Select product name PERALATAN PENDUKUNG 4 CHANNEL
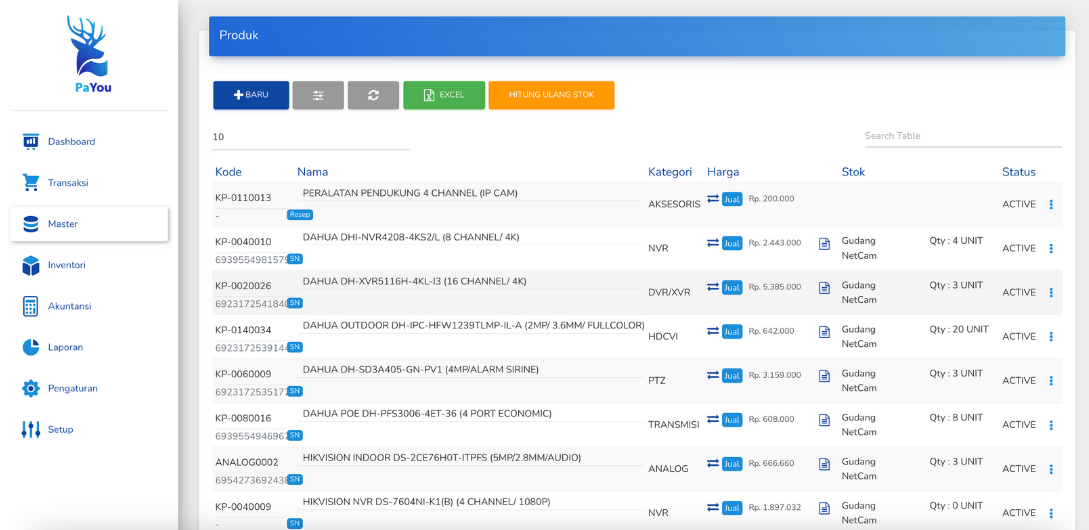This screenshot has width=1089, height=530. pos(410,193)
